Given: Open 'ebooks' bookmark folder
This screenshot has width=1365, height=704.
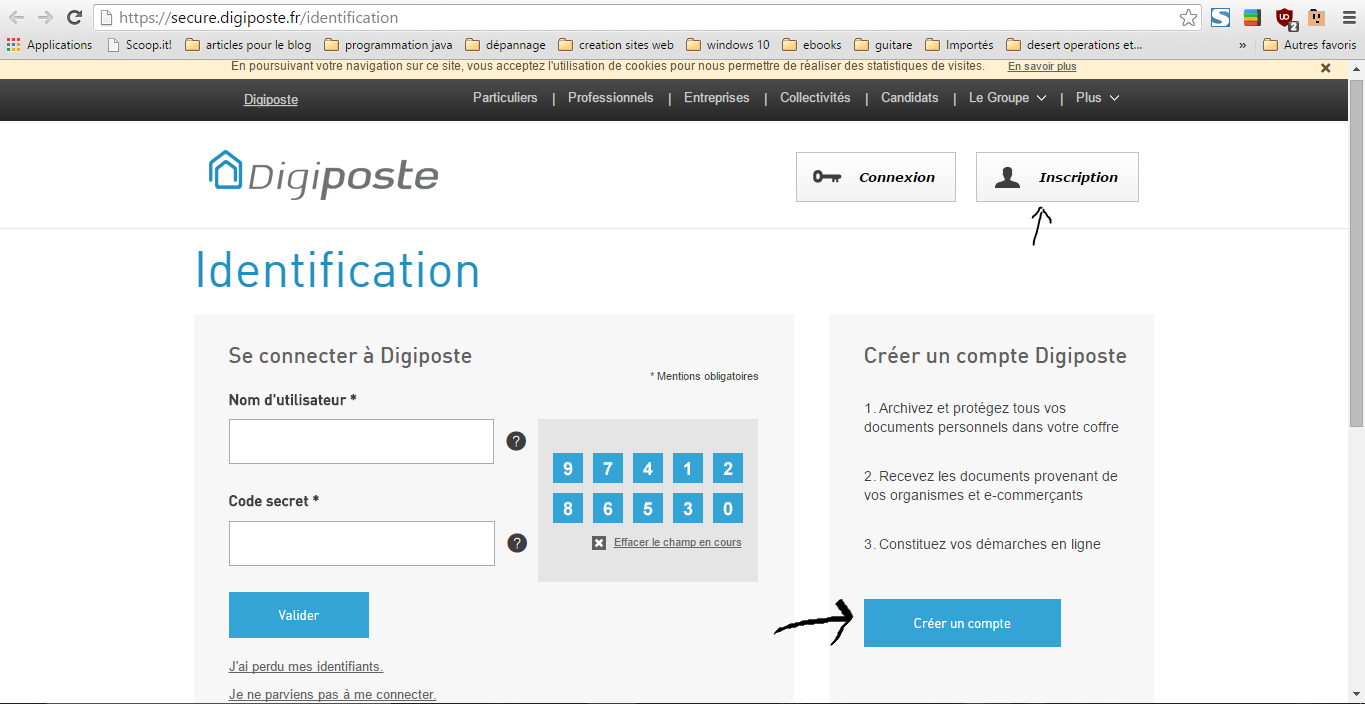Looking at the screenshot, I should pos(812,45).
